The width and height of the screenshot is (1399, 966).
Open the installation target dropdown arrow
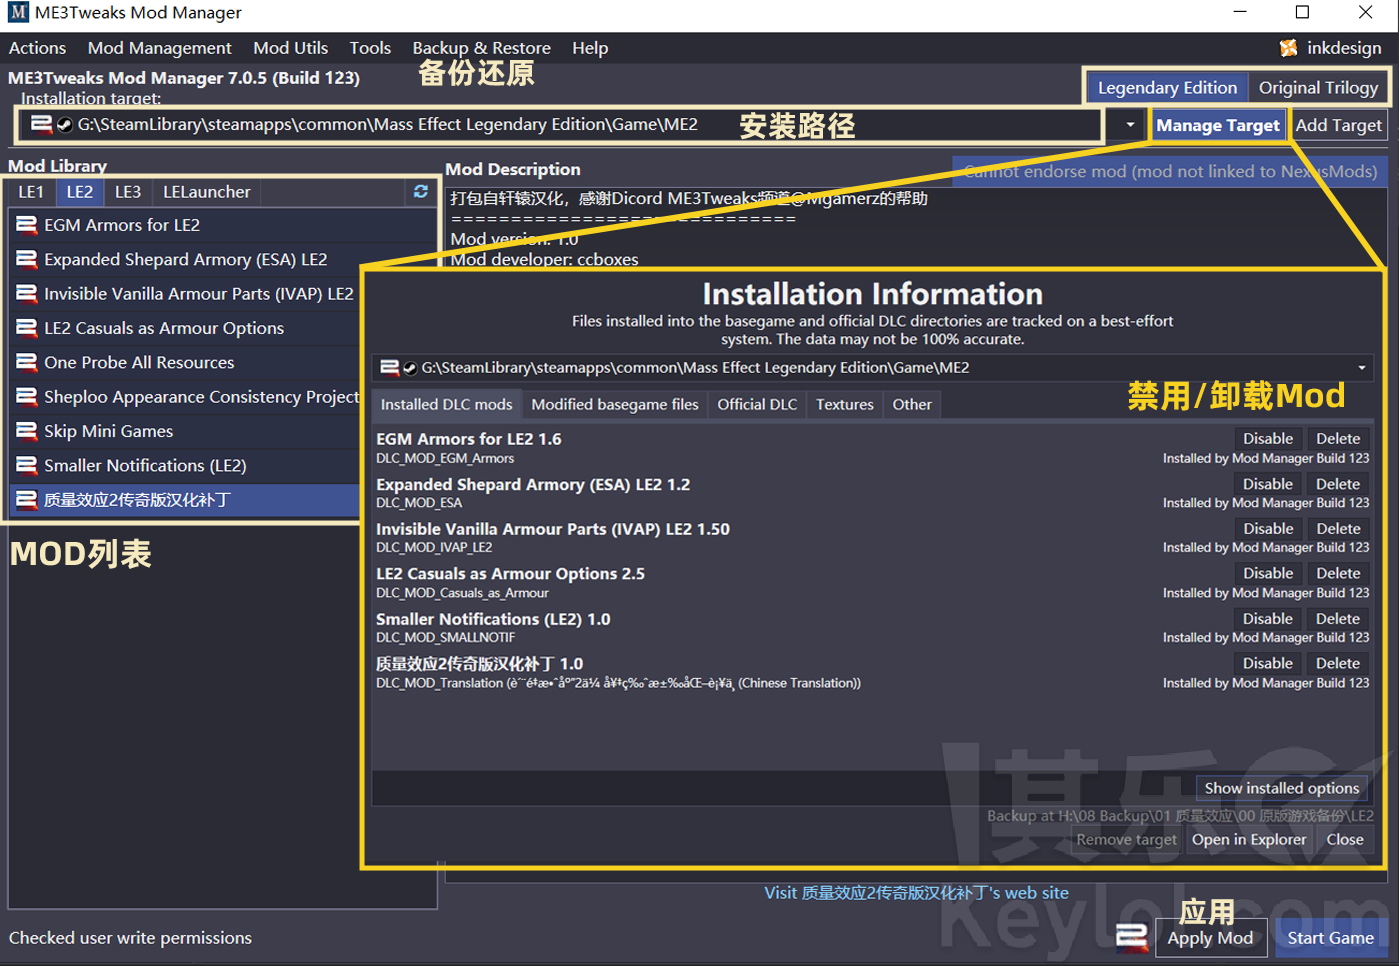(x=1130, y=125)
